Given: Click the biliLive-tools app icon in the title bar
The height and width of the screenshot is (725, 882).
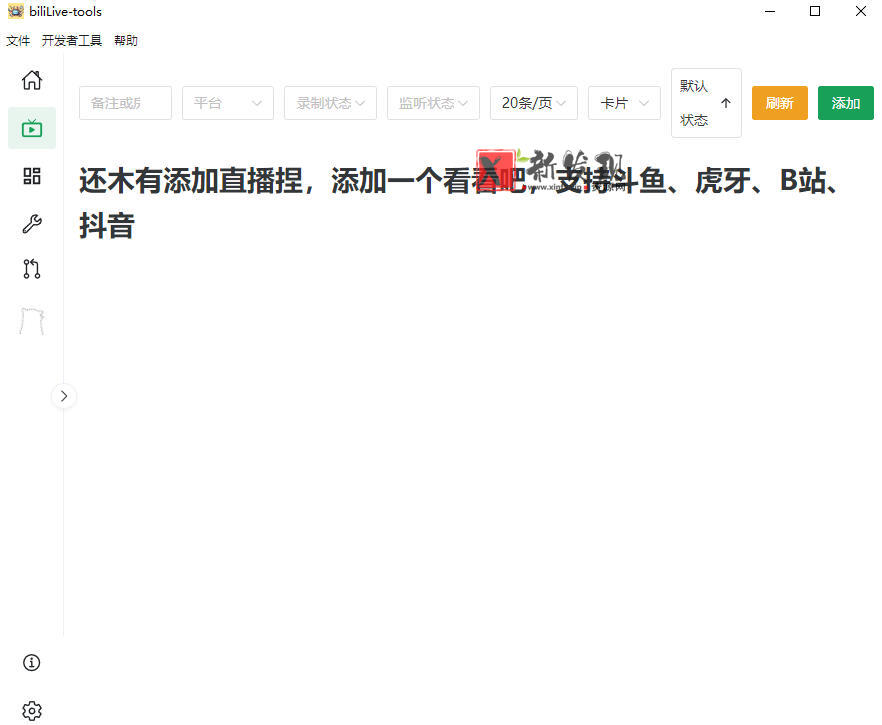Looking at the screenshot, I should point(16,11).
